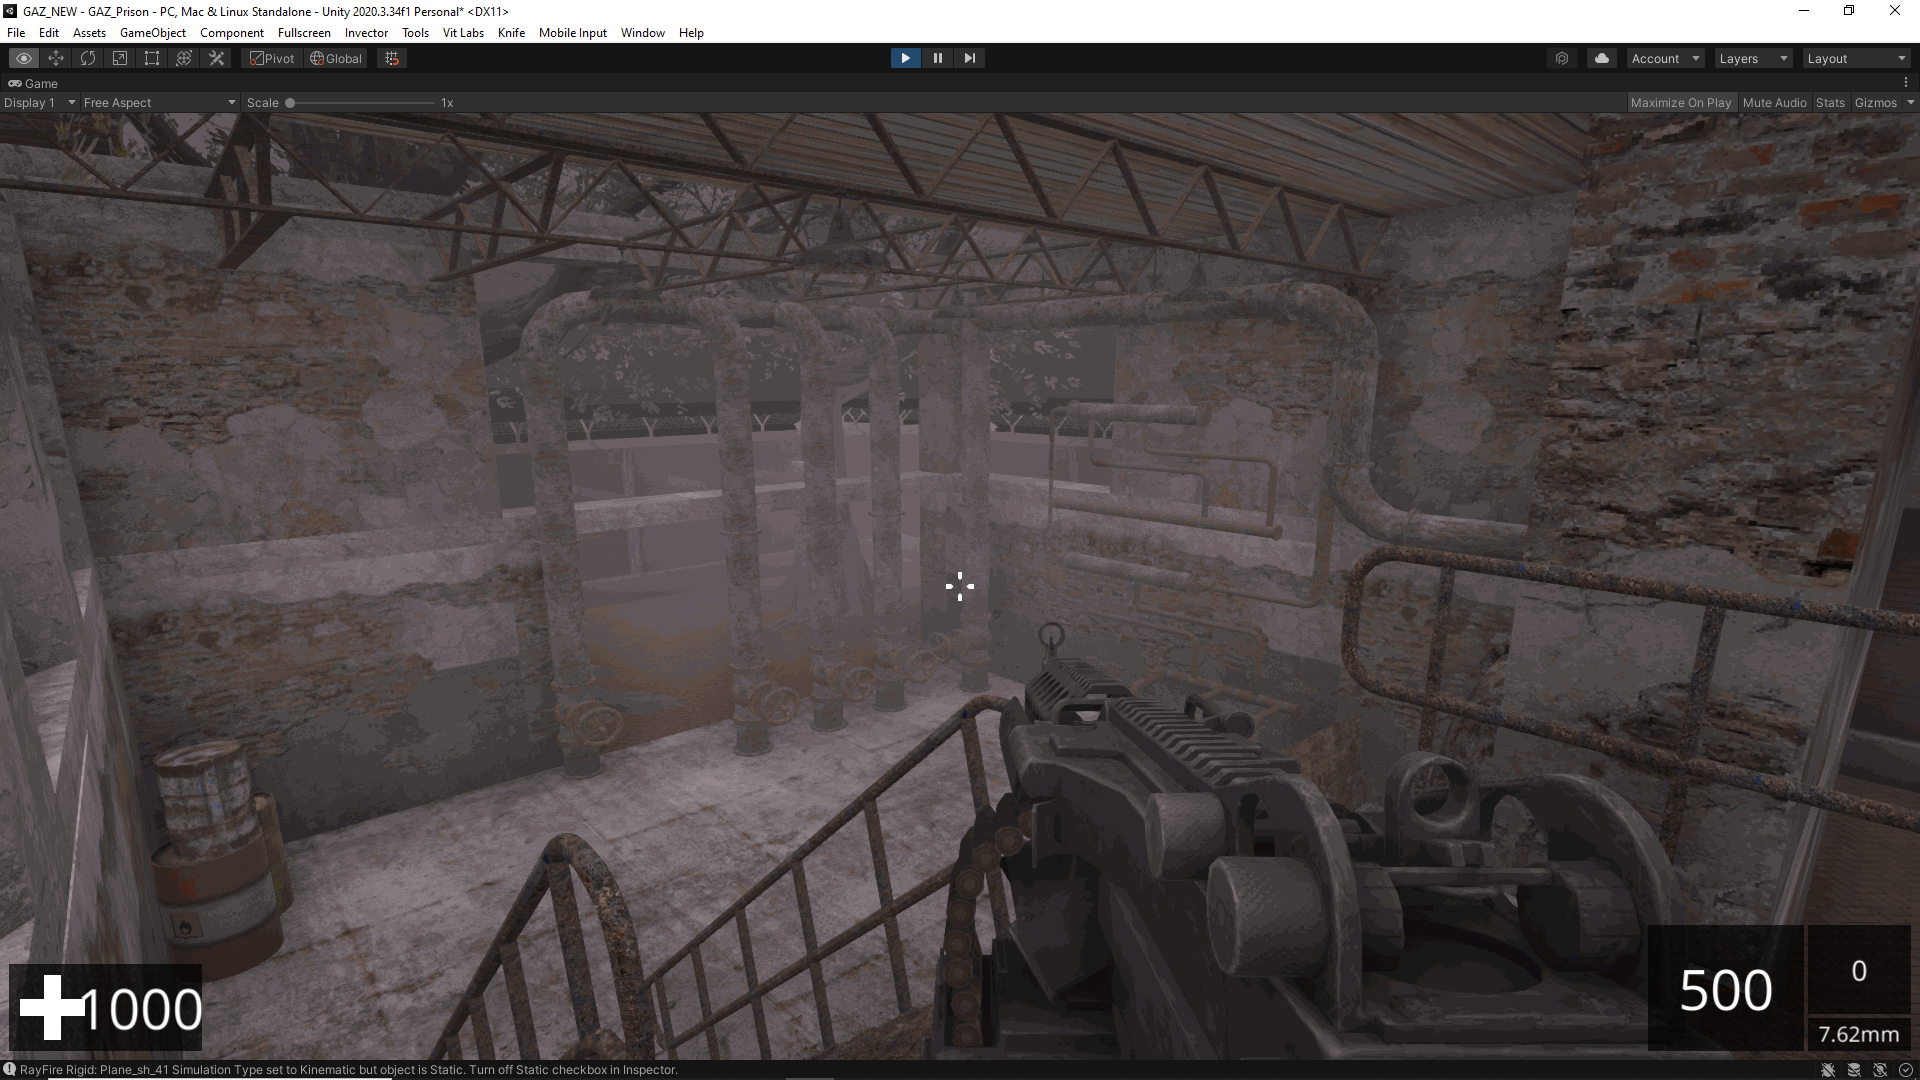Open the Game panel options menu
Viewport: 1920px width, 1080px height.
coord(1906,83)
